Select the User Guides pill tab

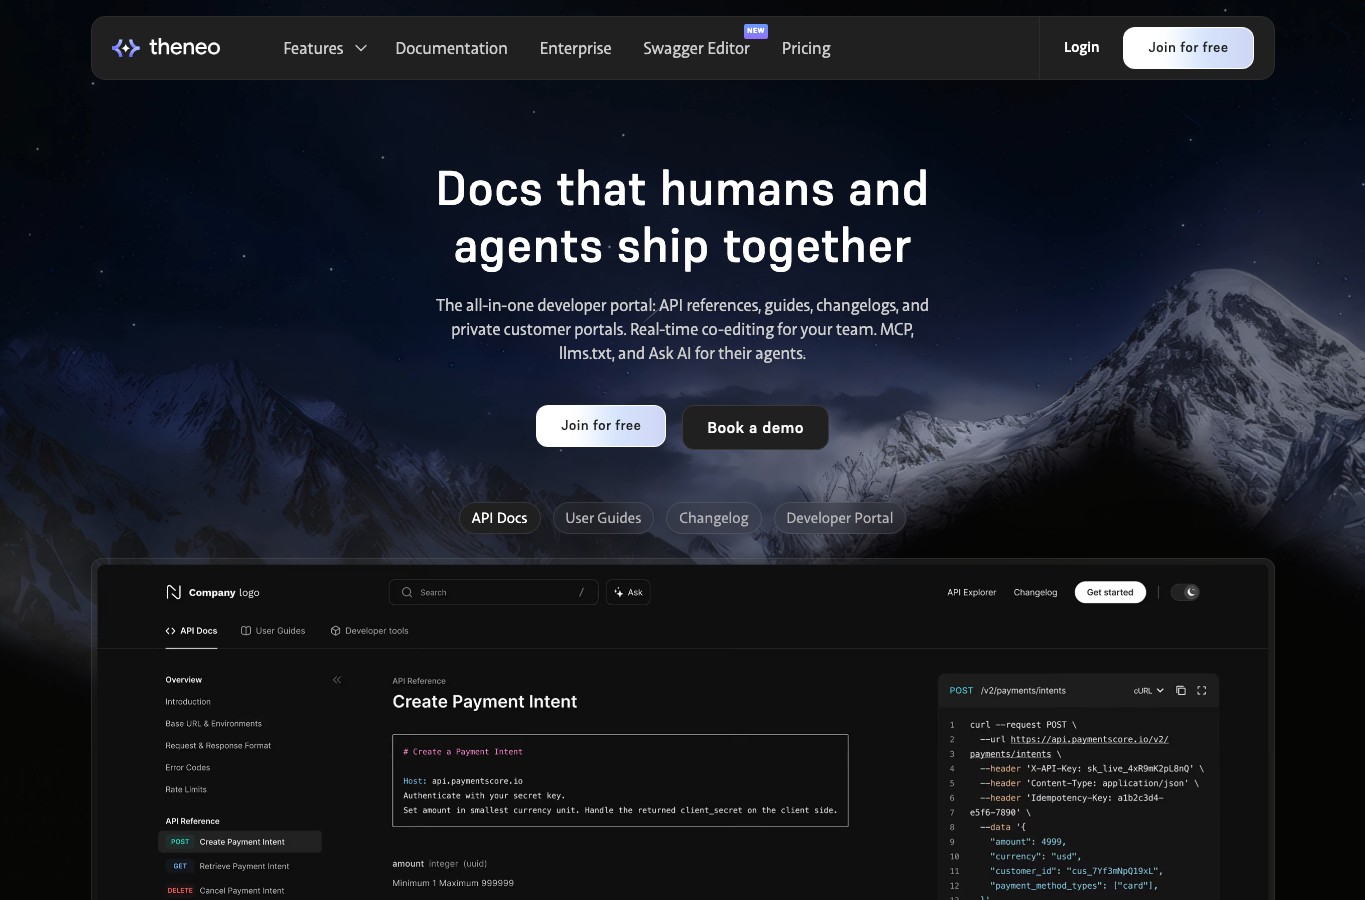click(603, 518)
